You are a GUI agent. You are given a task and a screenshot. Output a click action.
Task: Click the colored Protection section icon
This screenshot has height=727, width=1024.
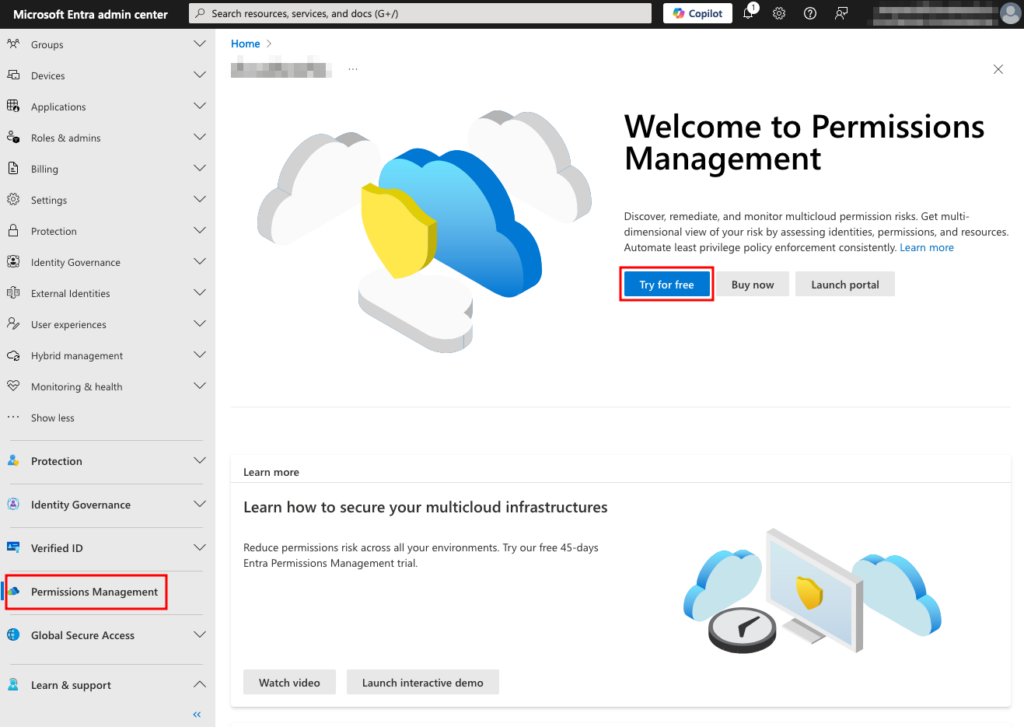click(x=13, y=460)
